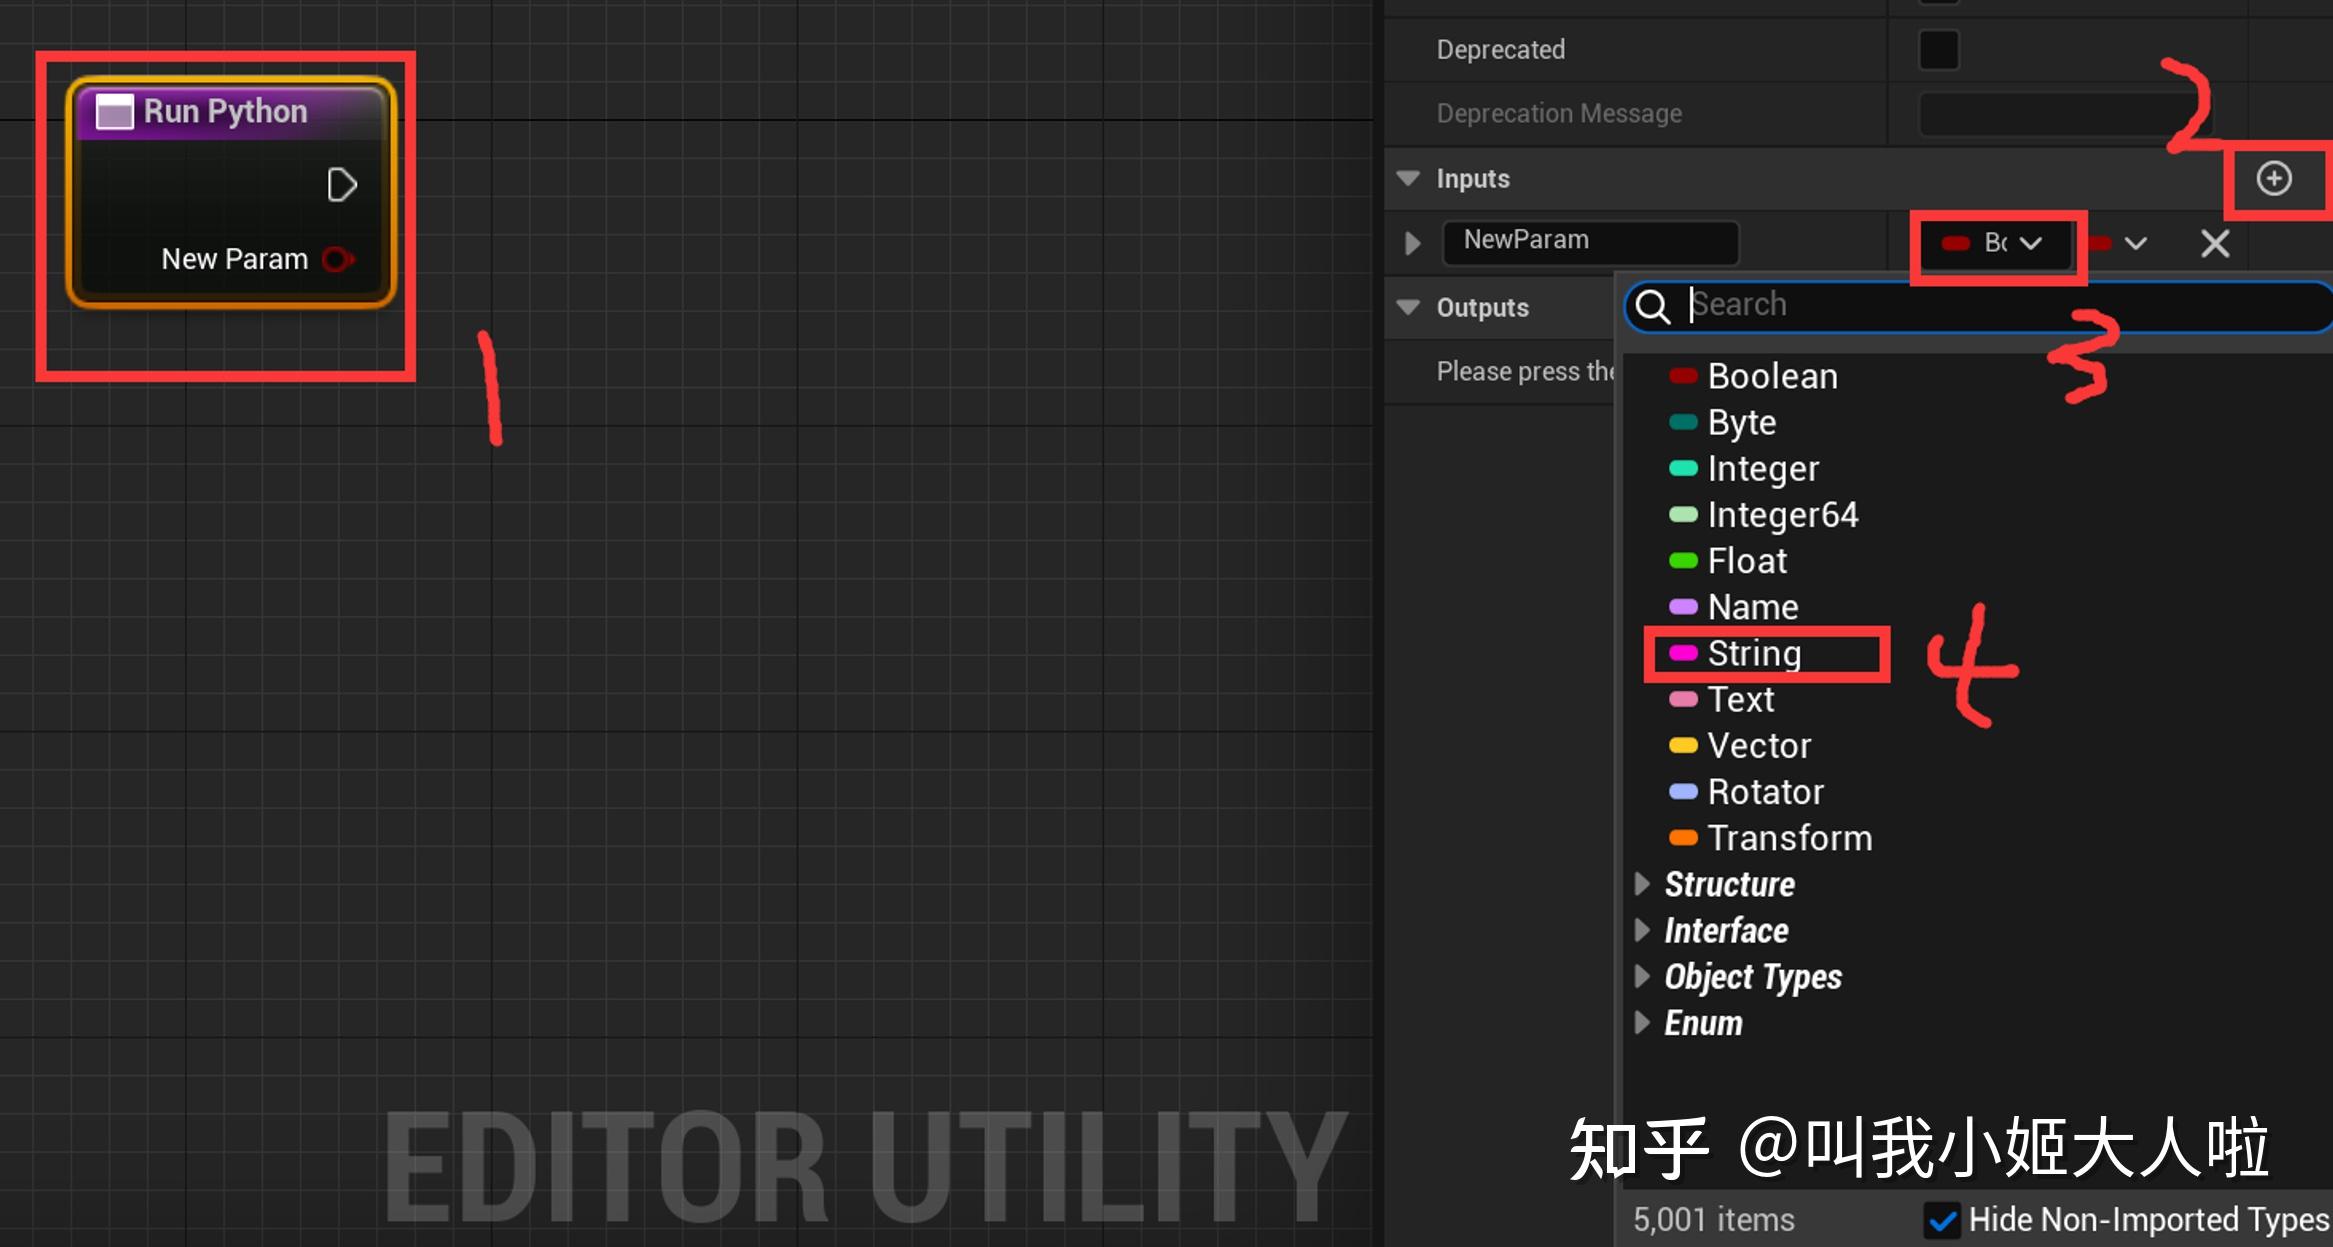The image size is (2333, 1247).
Task: Collapse the Inputs section
Action: (1408, 179)
